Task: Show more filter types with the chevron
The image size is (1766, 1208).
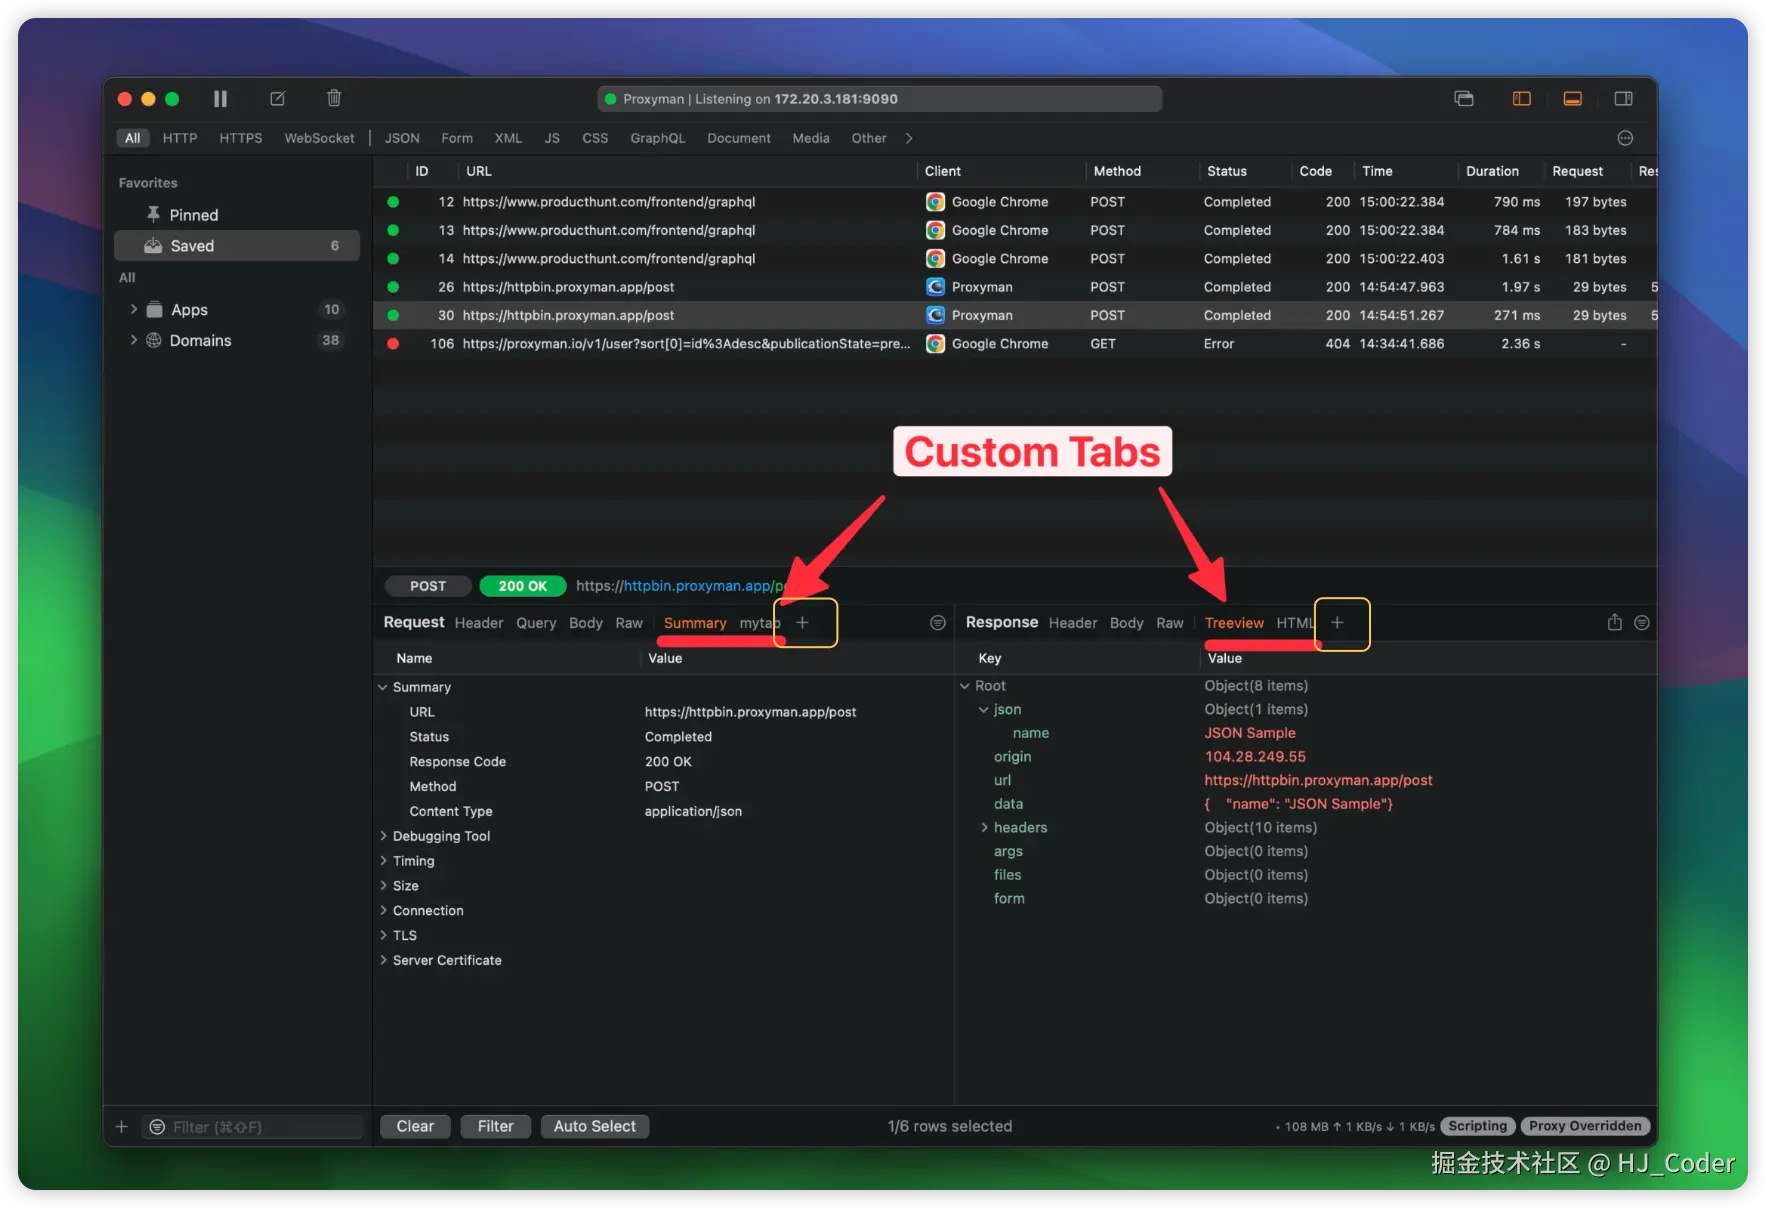Action: 909,138
